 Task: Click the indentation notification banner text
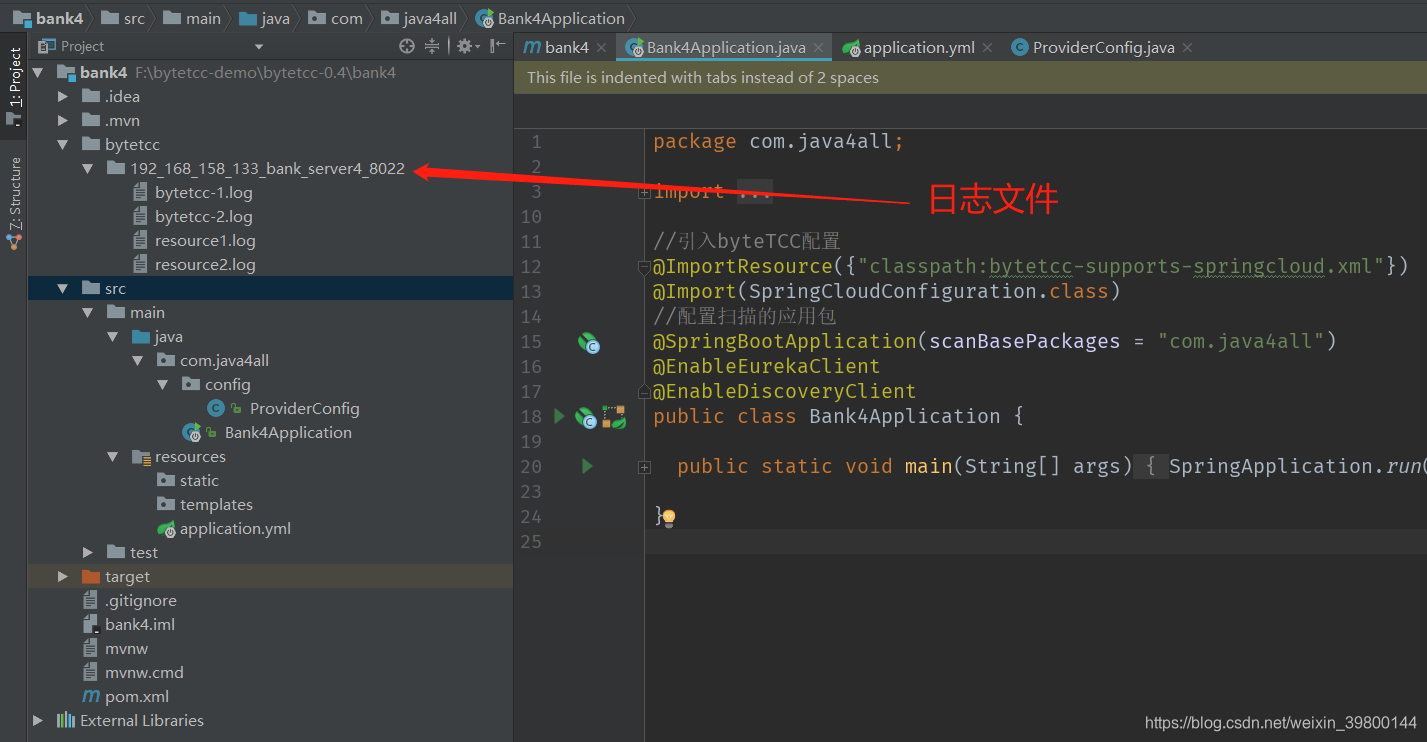(x=703, y=77)
